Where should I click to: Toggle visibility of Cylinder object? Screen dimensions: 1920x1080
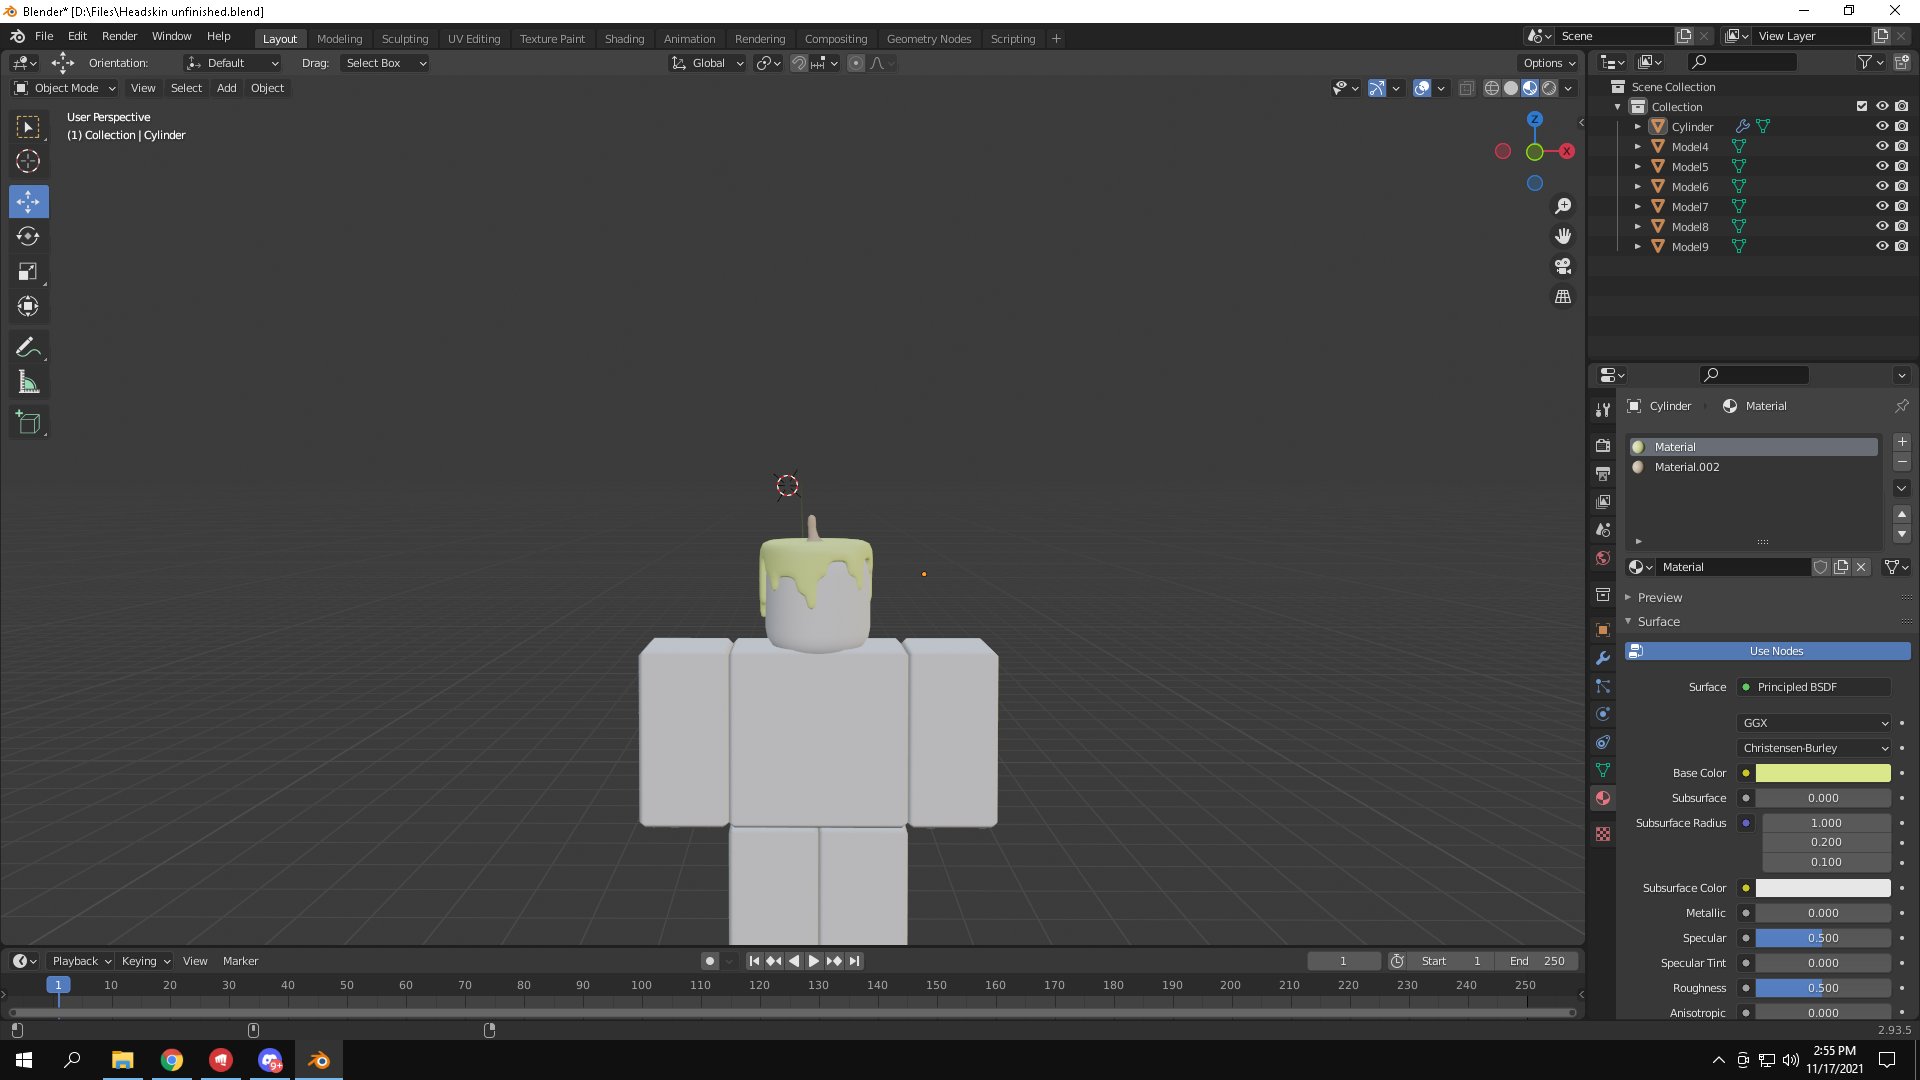1882,127
